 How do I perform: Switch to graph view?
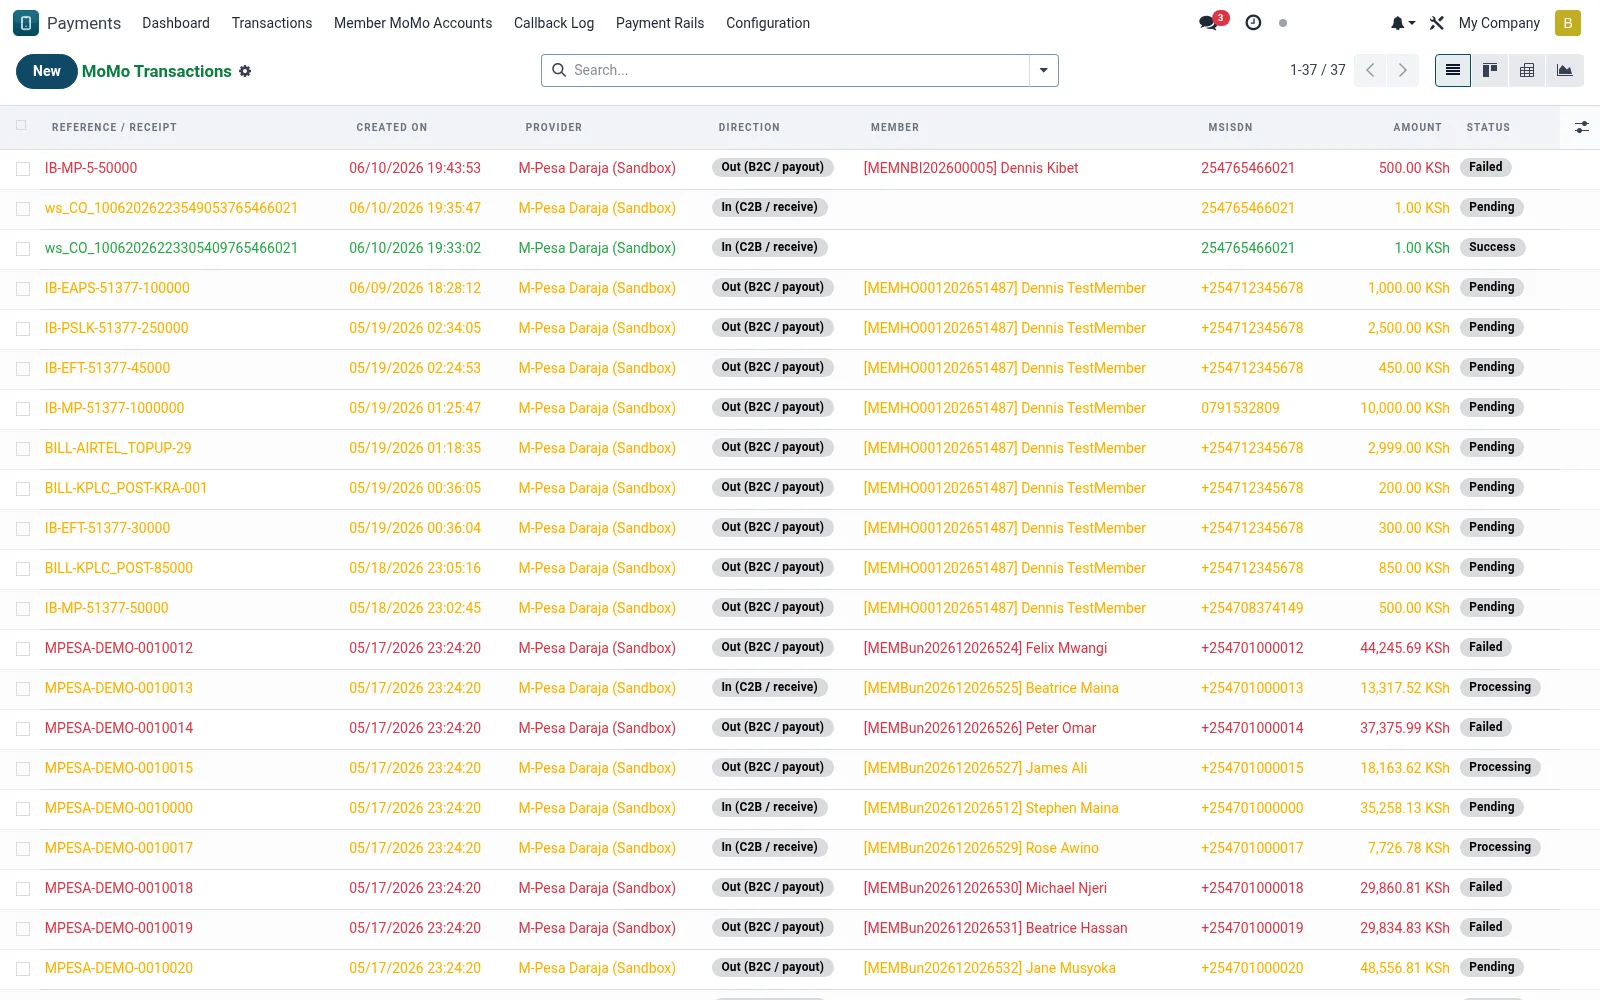1564,70
